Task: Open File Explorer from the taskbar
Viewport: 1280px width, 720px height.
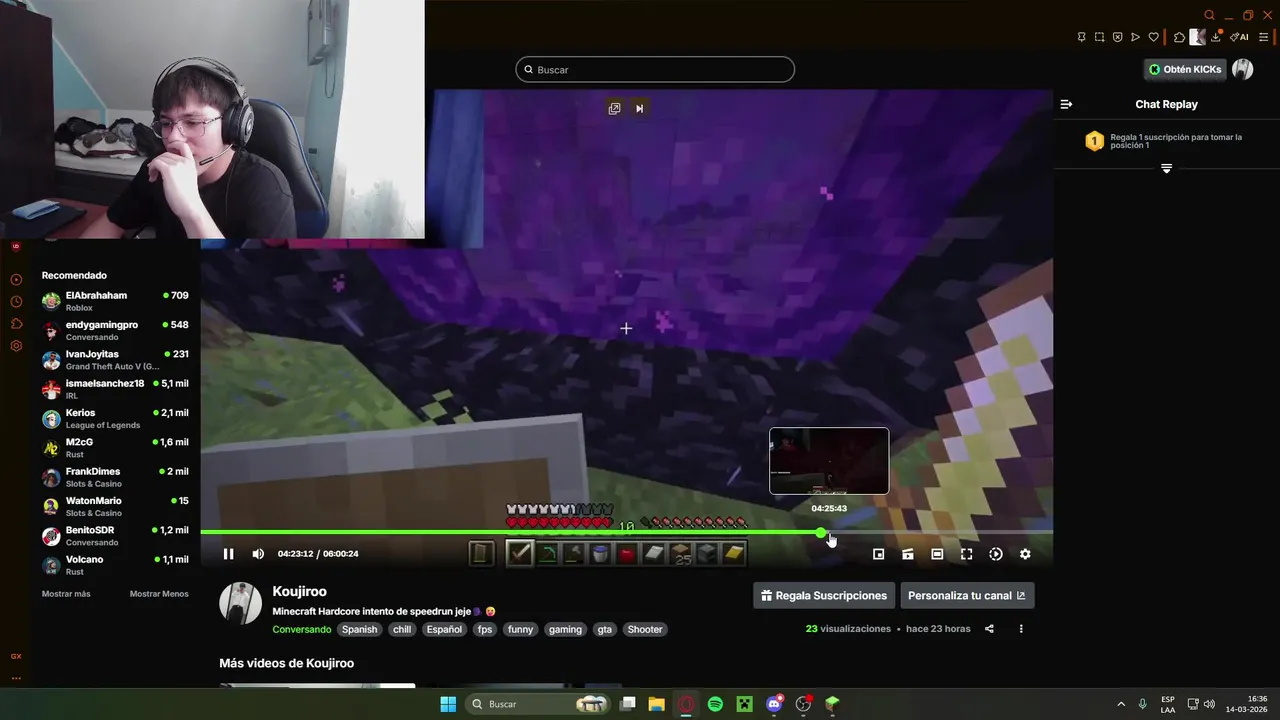Action: [656, 704]
